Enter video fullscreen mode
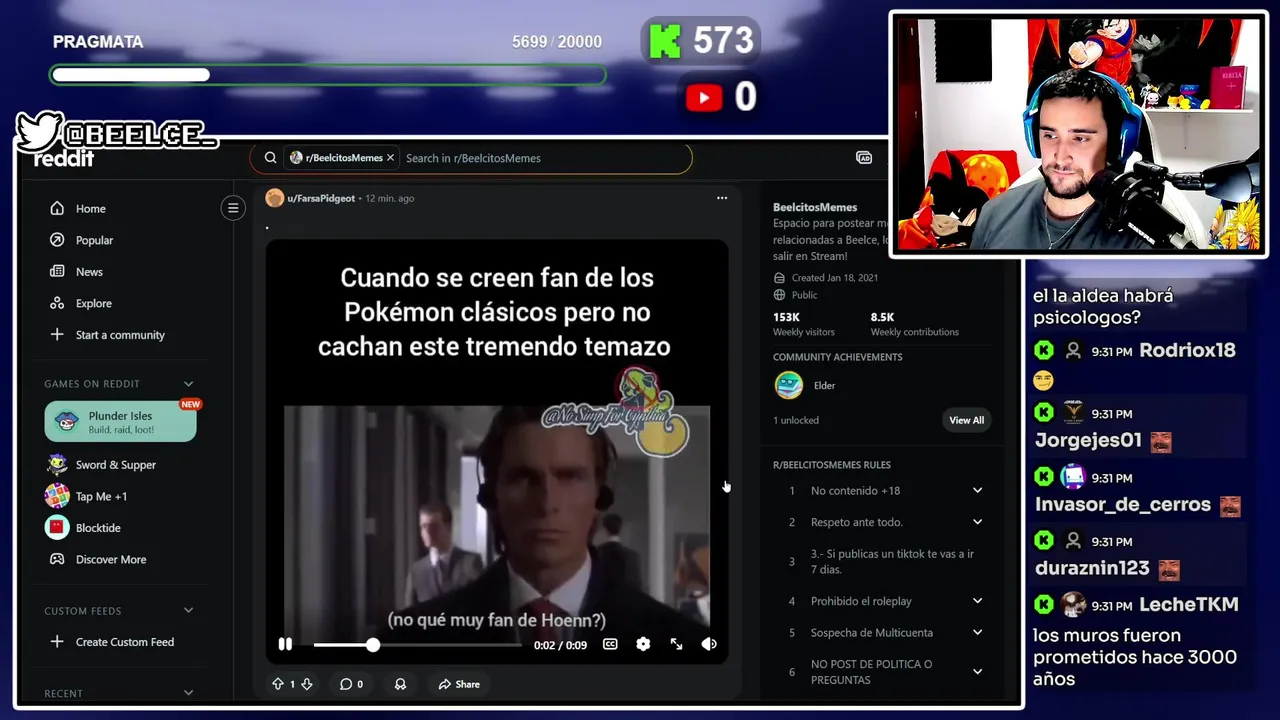 coord(676,645)
